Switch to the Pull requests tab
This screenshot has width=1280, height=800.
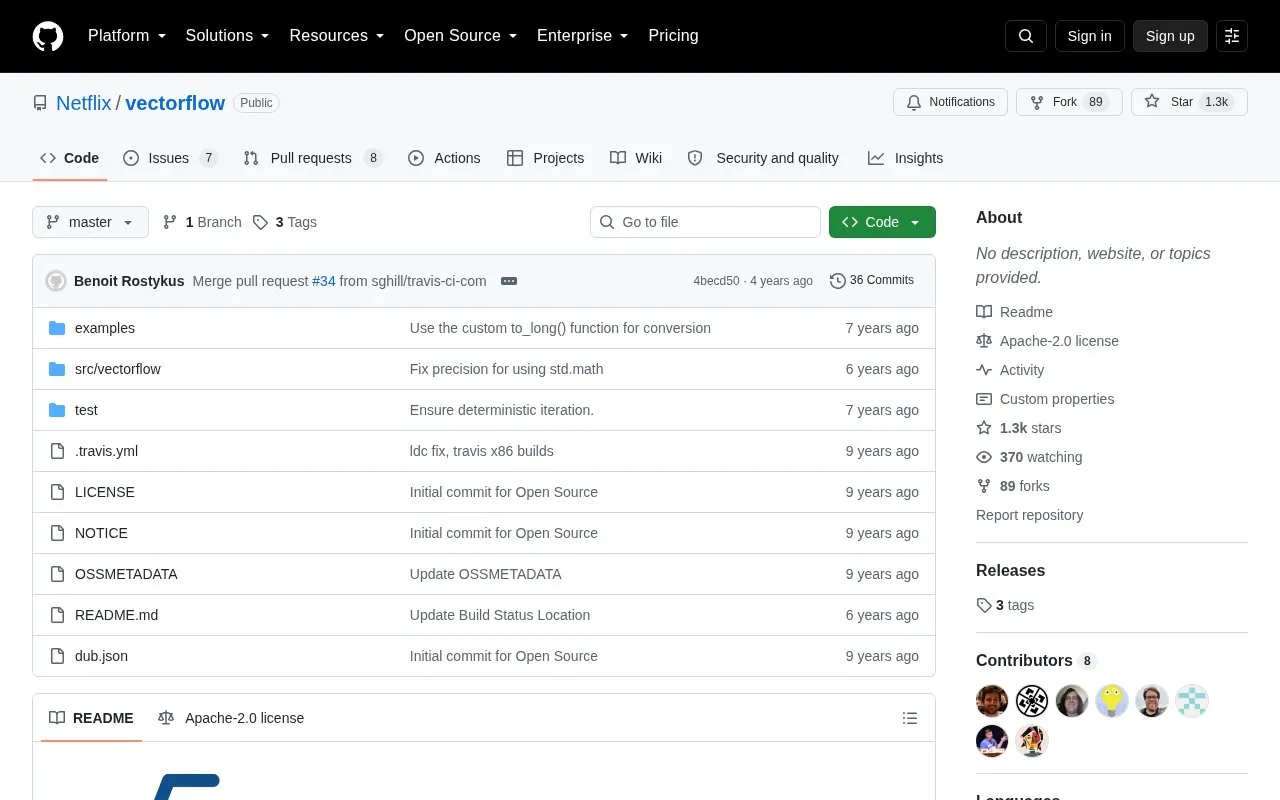[x=313, y=158]
